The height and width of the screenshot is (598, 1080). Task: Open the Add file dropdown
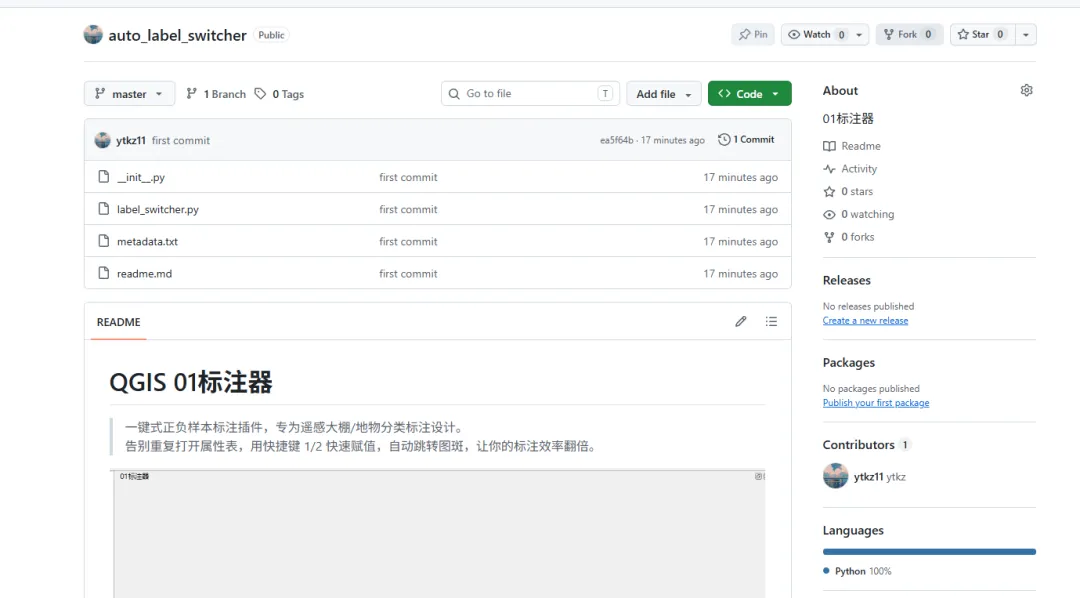click(x=663, y=94)
